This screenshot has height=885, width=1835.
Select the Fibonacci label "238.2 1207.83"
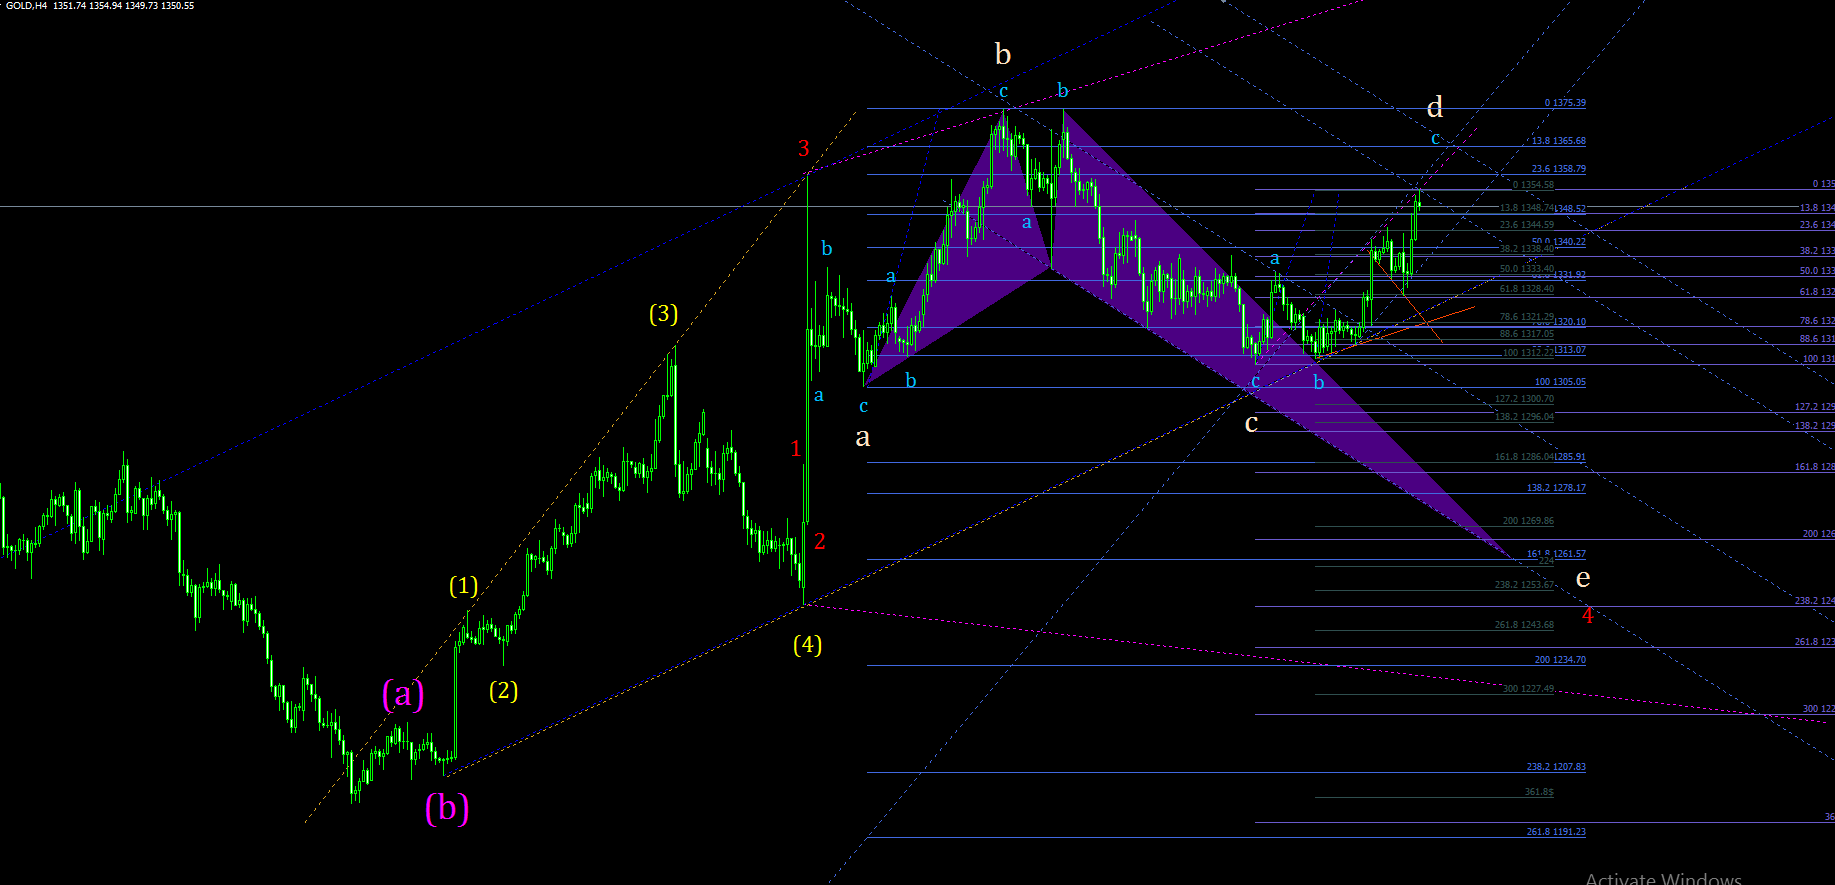[1556, 767]
